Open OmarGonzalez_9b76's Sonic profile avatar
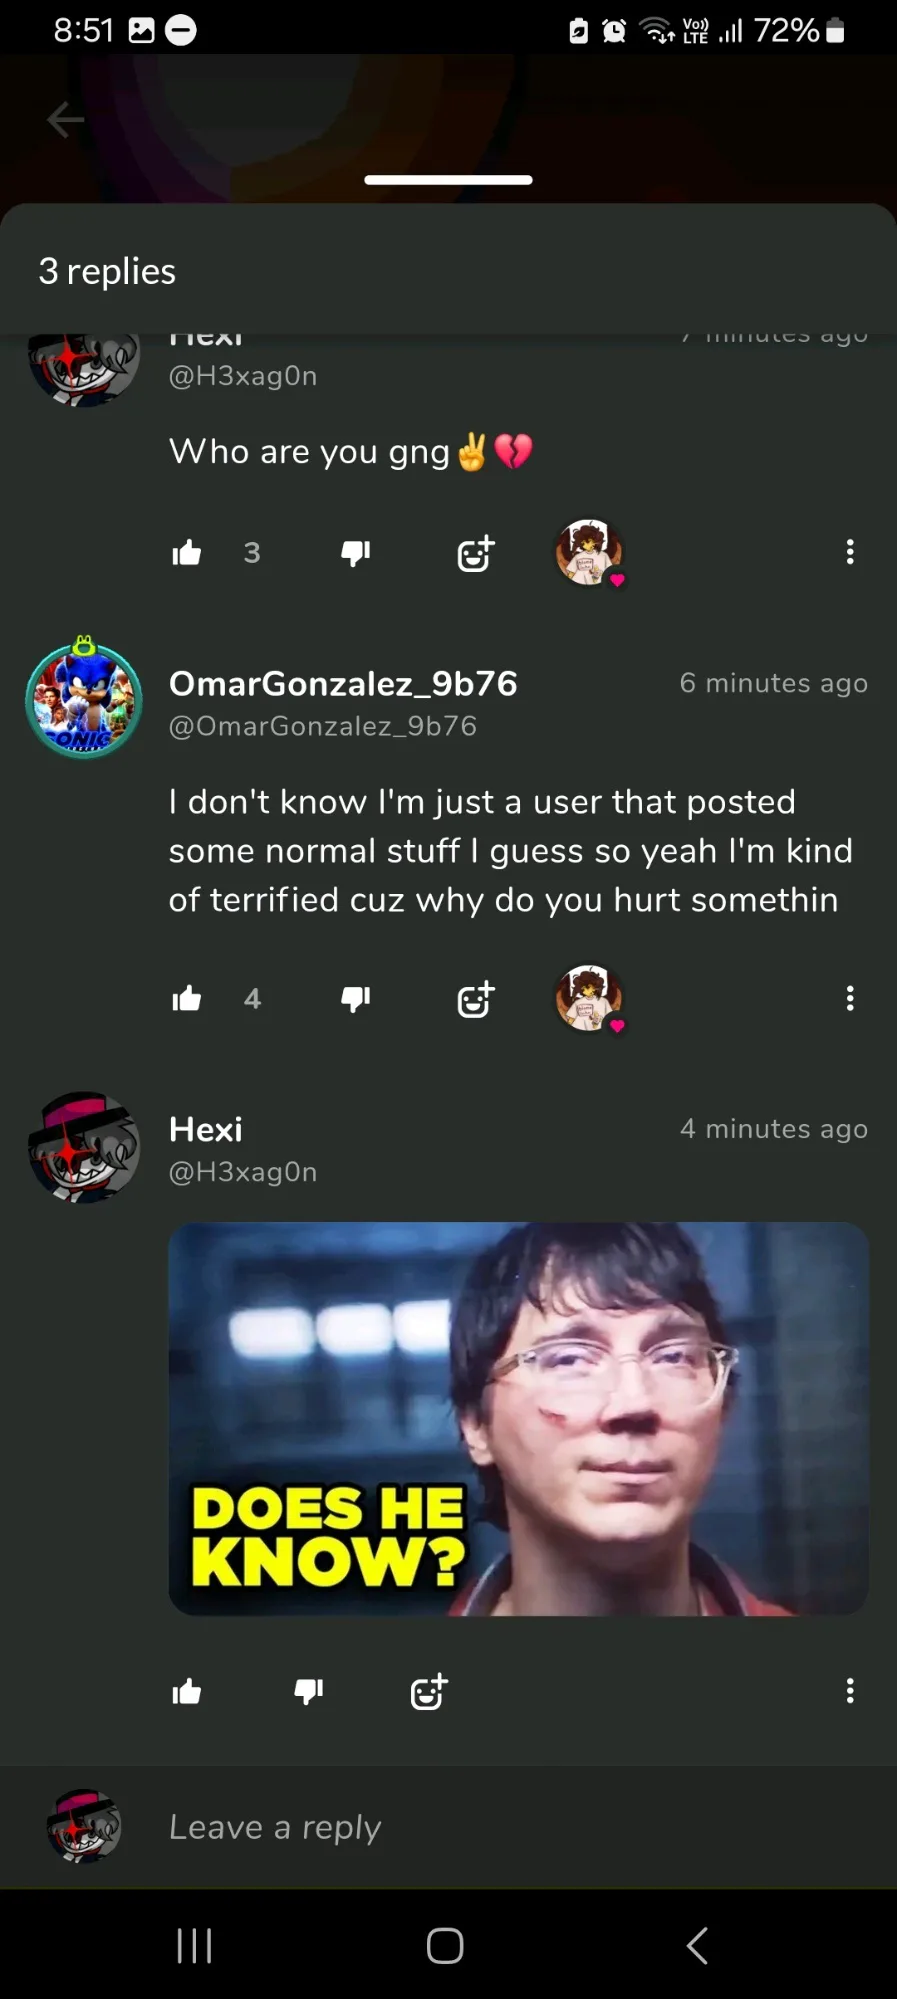This screenshot has height=1999, width=897. 84,700
